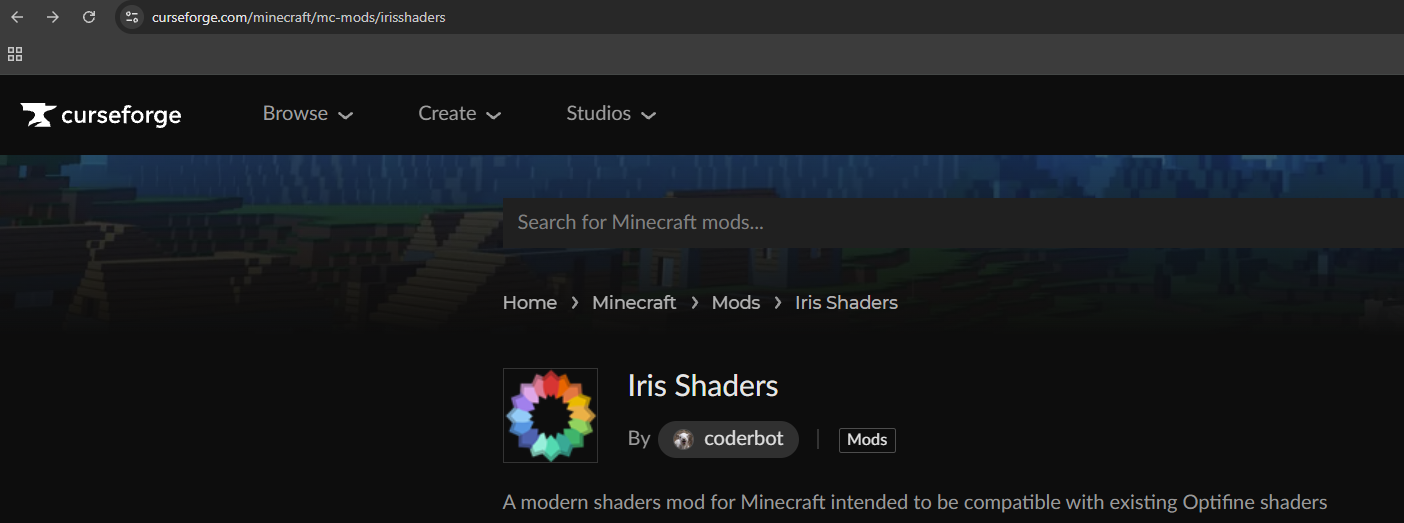This screenshot has height=523, width=1404.
Task: Open site information icon in address bar
Action: (132, 17)
